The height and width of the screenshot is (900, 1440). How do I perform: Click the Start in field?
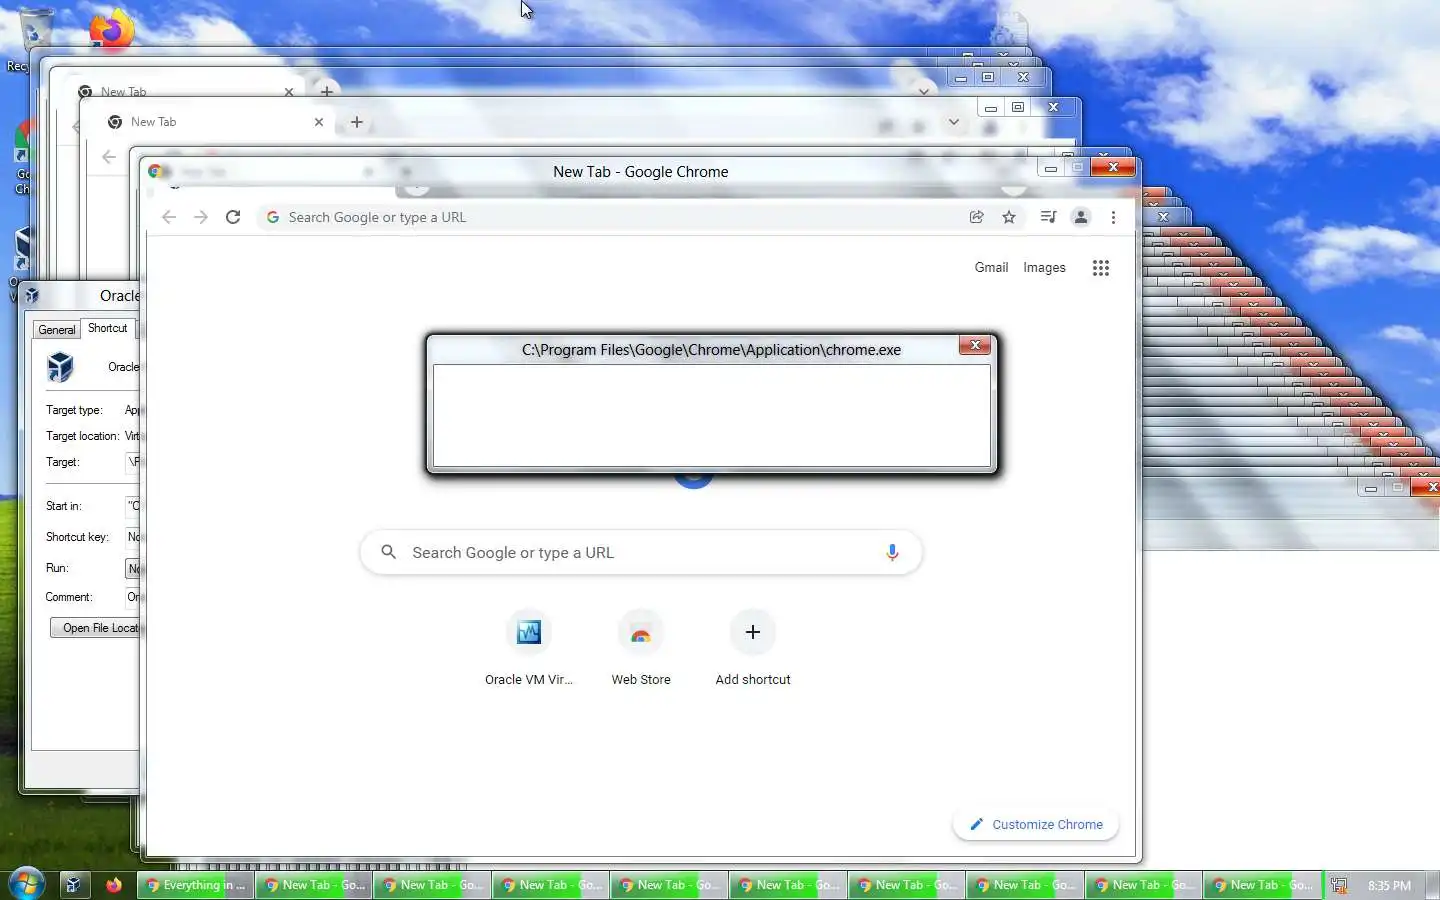click(x=132, y=506)
